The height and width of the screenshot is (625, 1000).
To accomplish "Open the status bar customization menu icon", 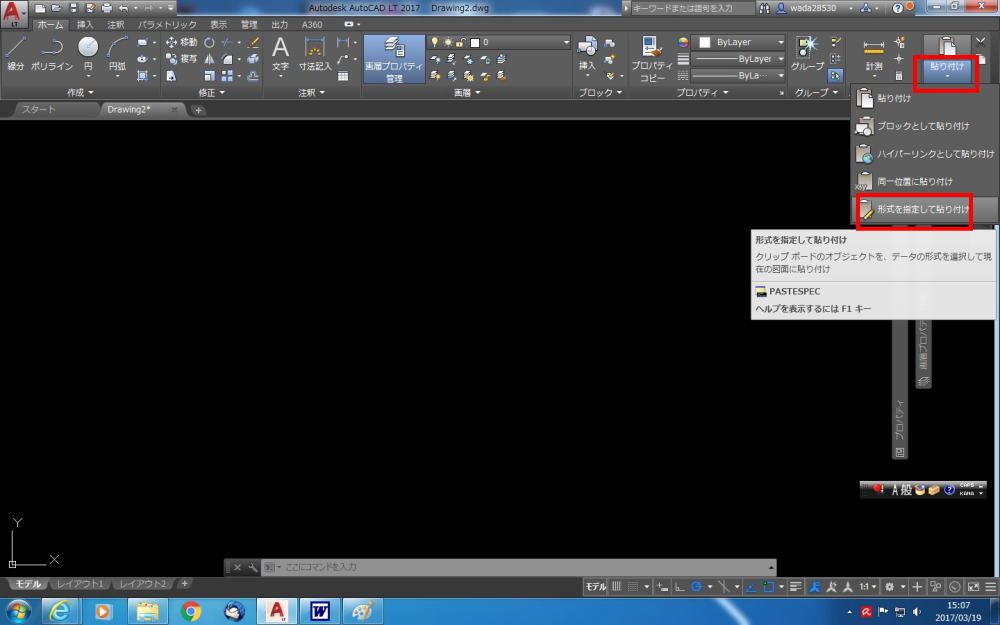I will pos(990,587).
